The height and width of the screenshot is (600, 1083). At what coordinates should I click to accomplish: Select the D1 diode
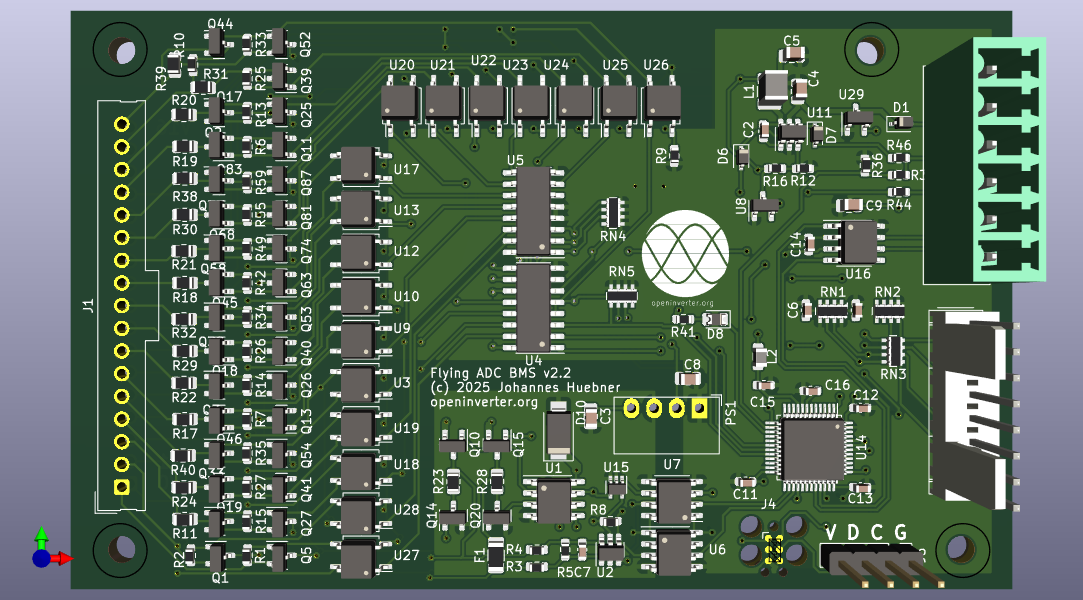pyautogui.click(x=900, y=123)
